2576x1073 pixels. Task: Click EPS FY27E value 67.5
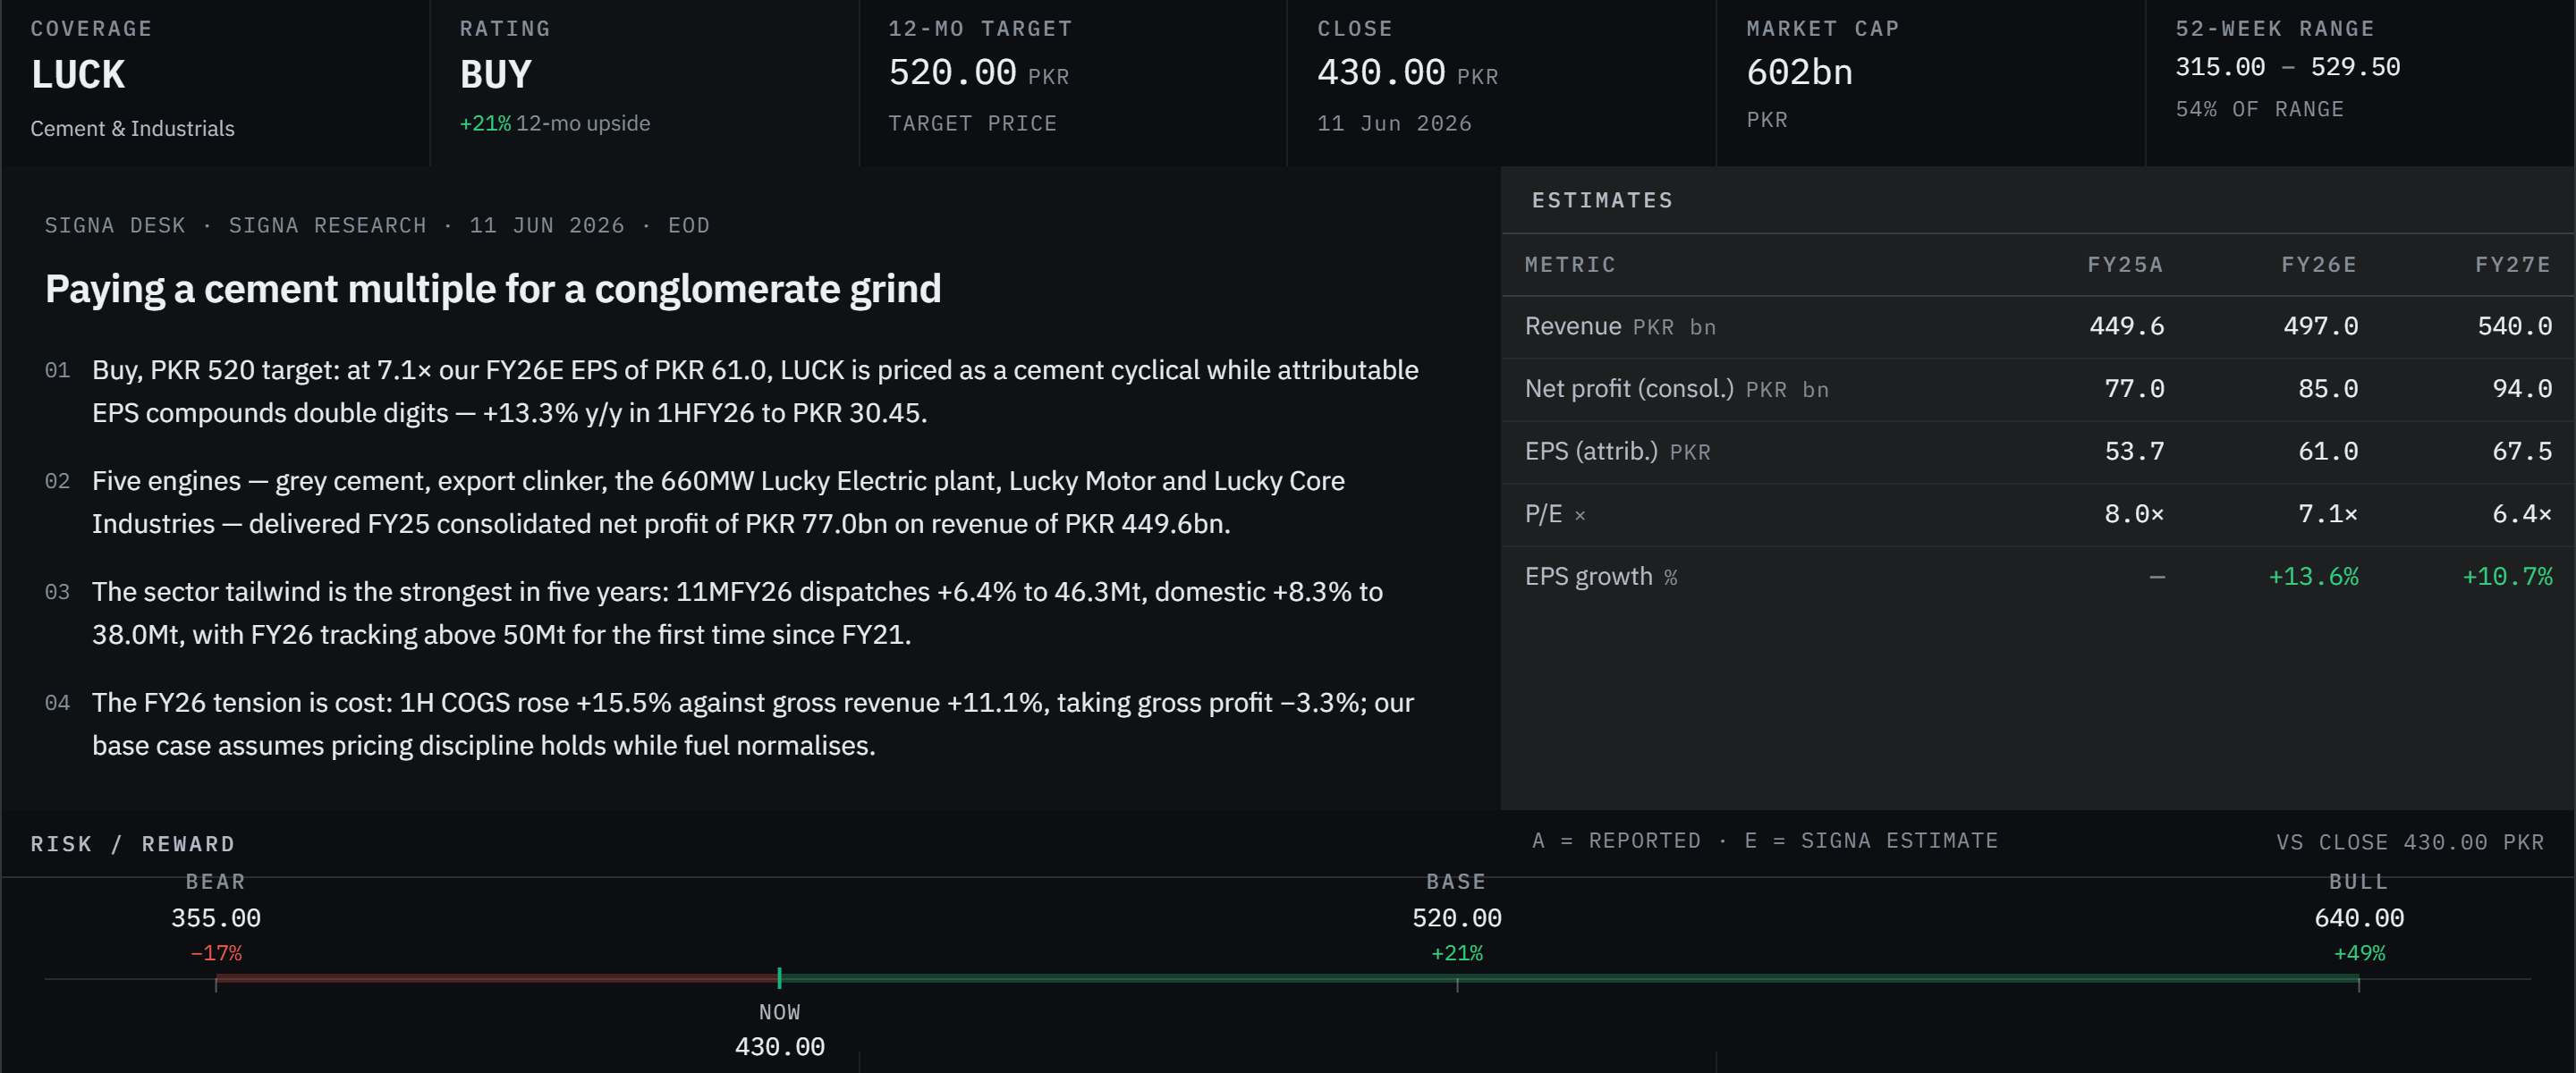(2522, 452)
